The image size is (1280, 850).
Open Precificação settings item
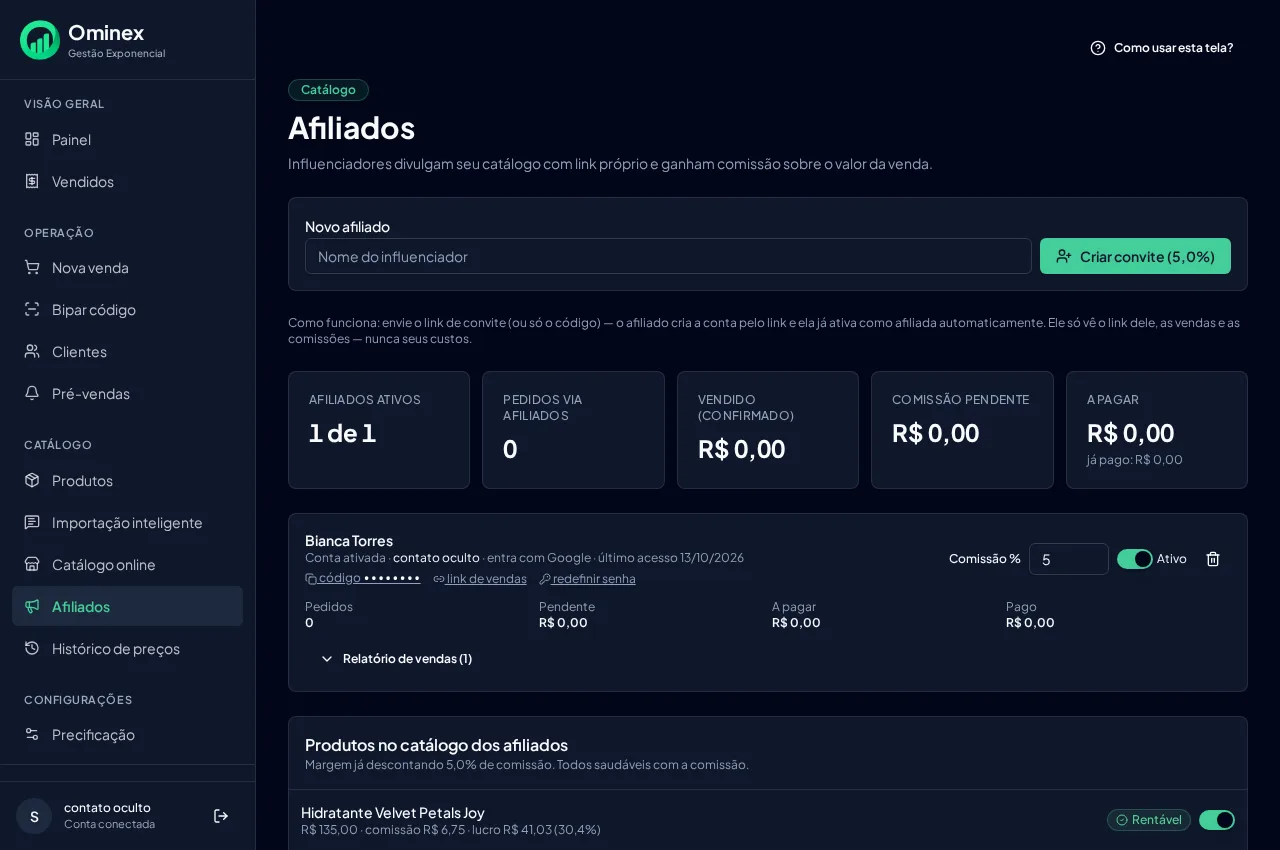[127, 734]
